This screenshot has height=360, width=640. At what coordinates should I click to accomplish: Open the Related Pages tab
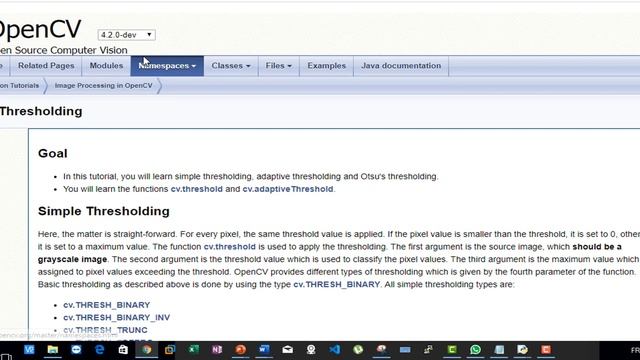[x=46, y=66]
